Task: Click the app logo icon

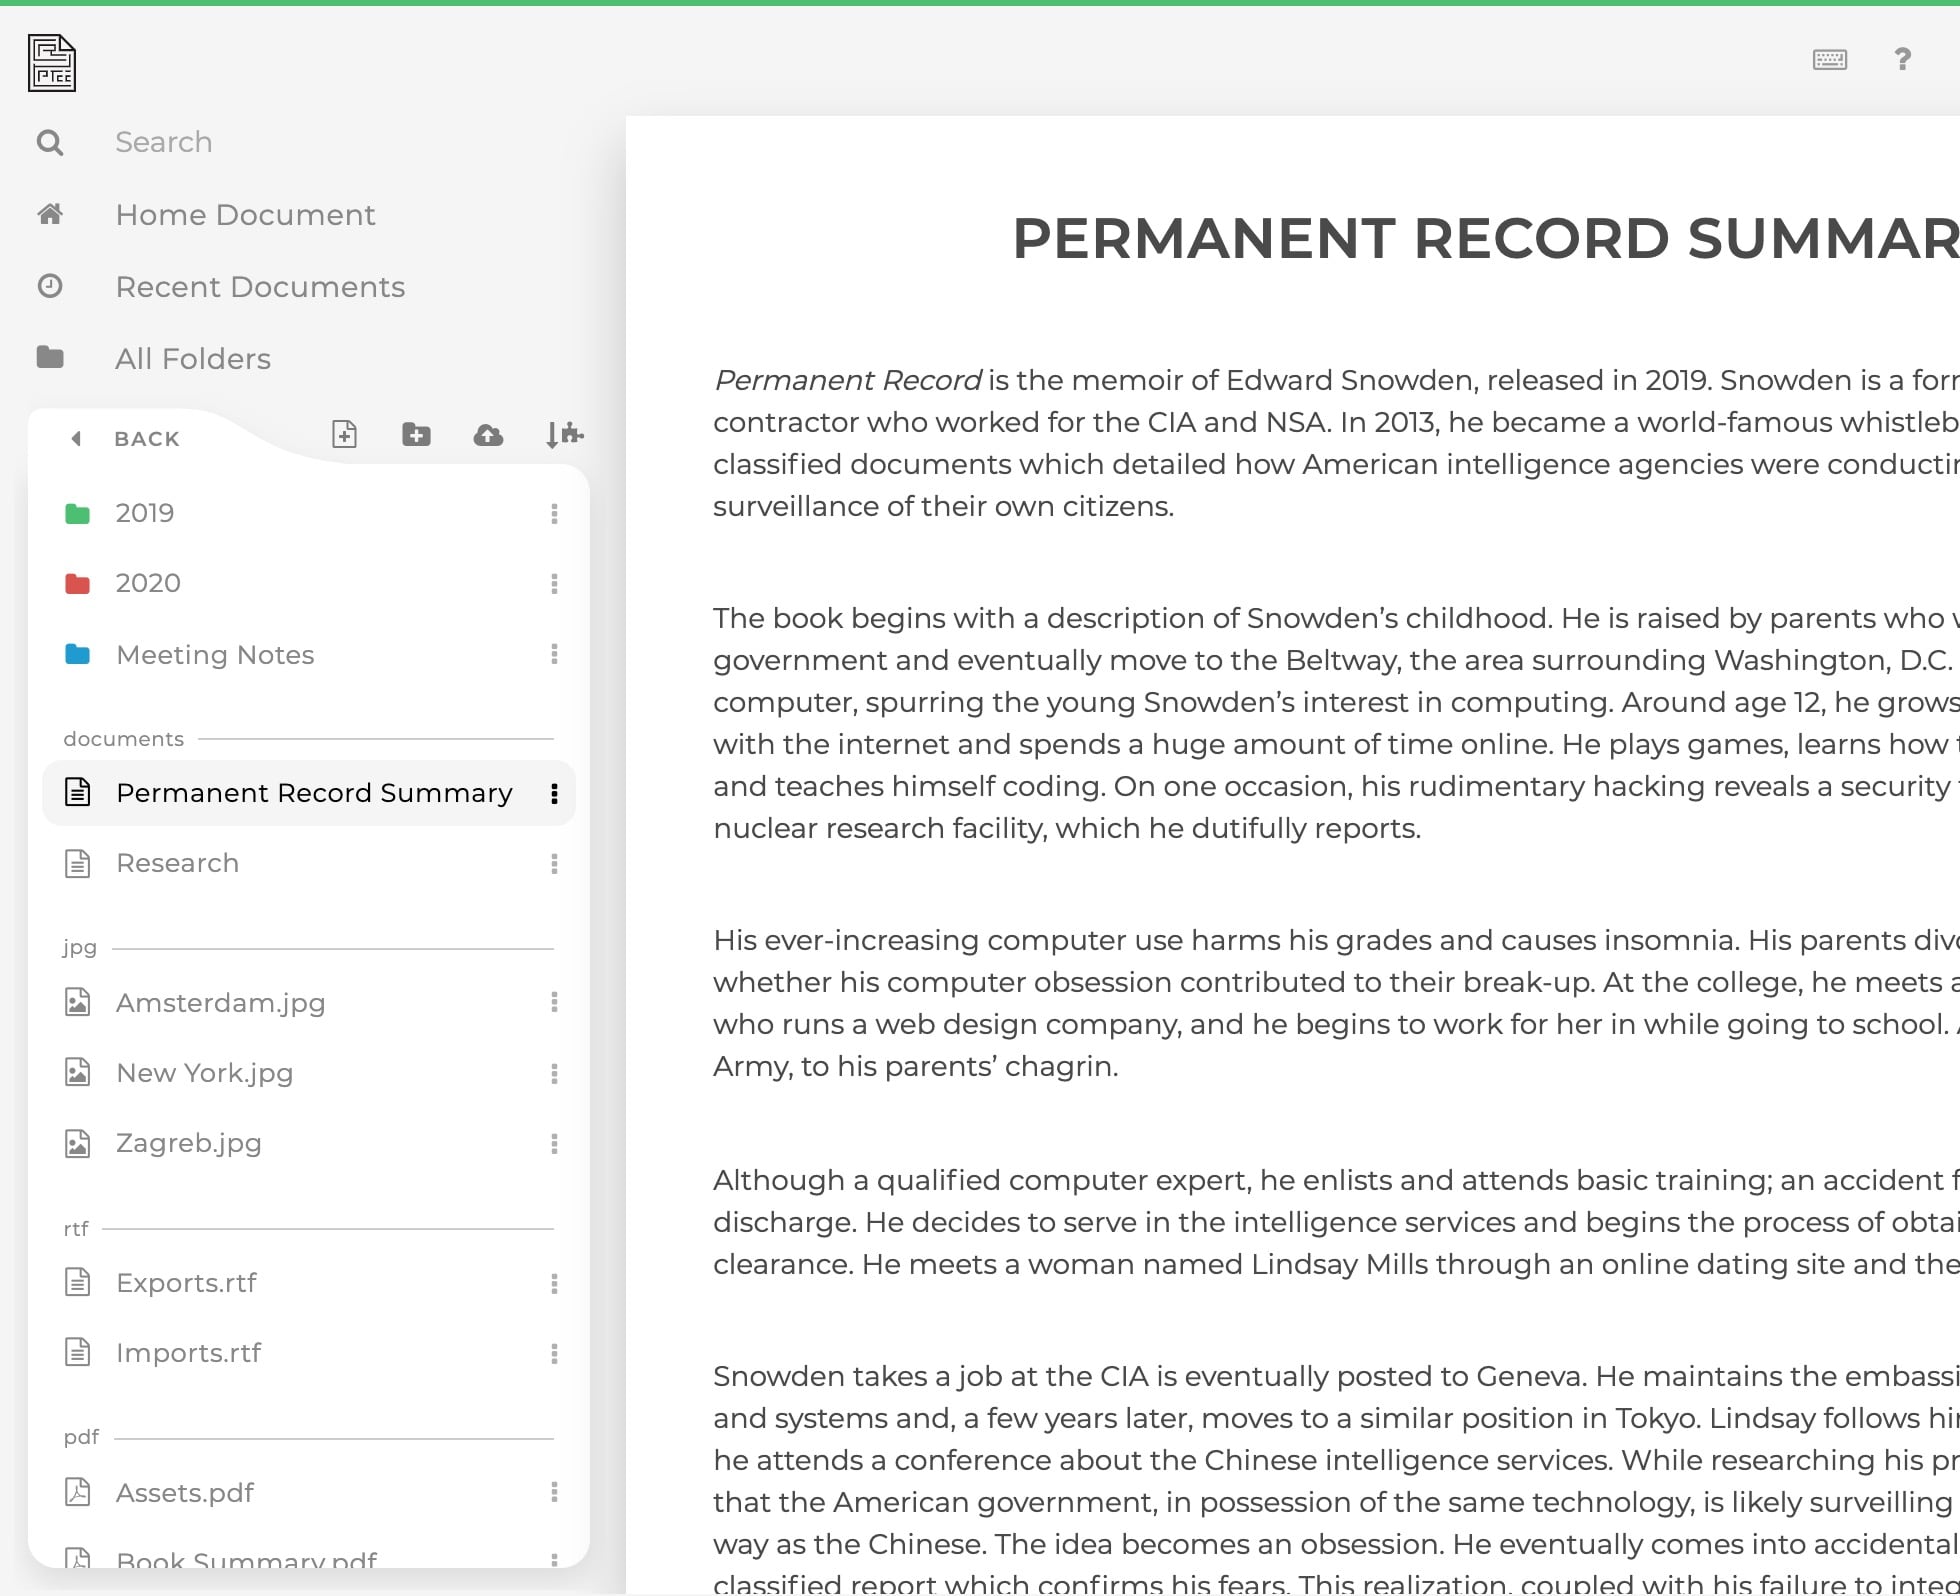Action: coord(52,62)
